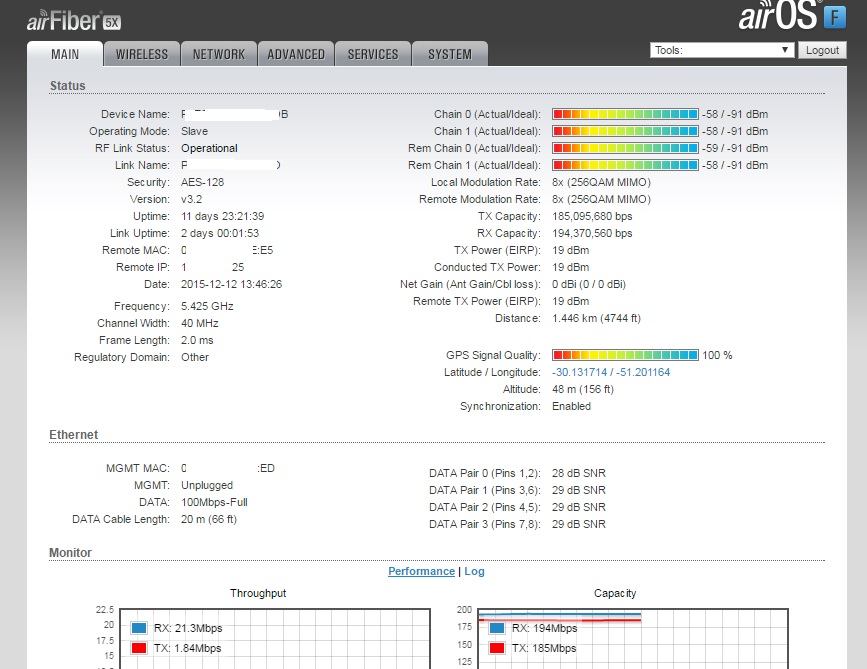Image resolution: width=867 pixels, height=669 pixels.
Task: Click the Logout button
Action: [822, 50]
